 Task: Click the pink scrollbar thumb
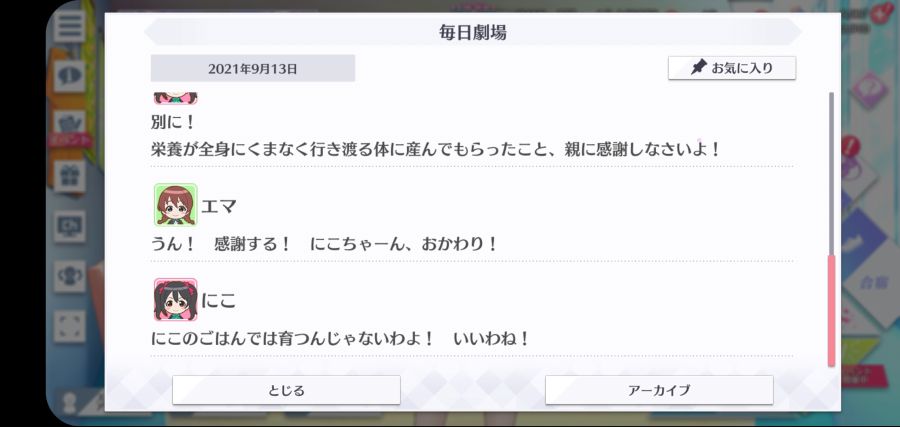pos(831,310)
